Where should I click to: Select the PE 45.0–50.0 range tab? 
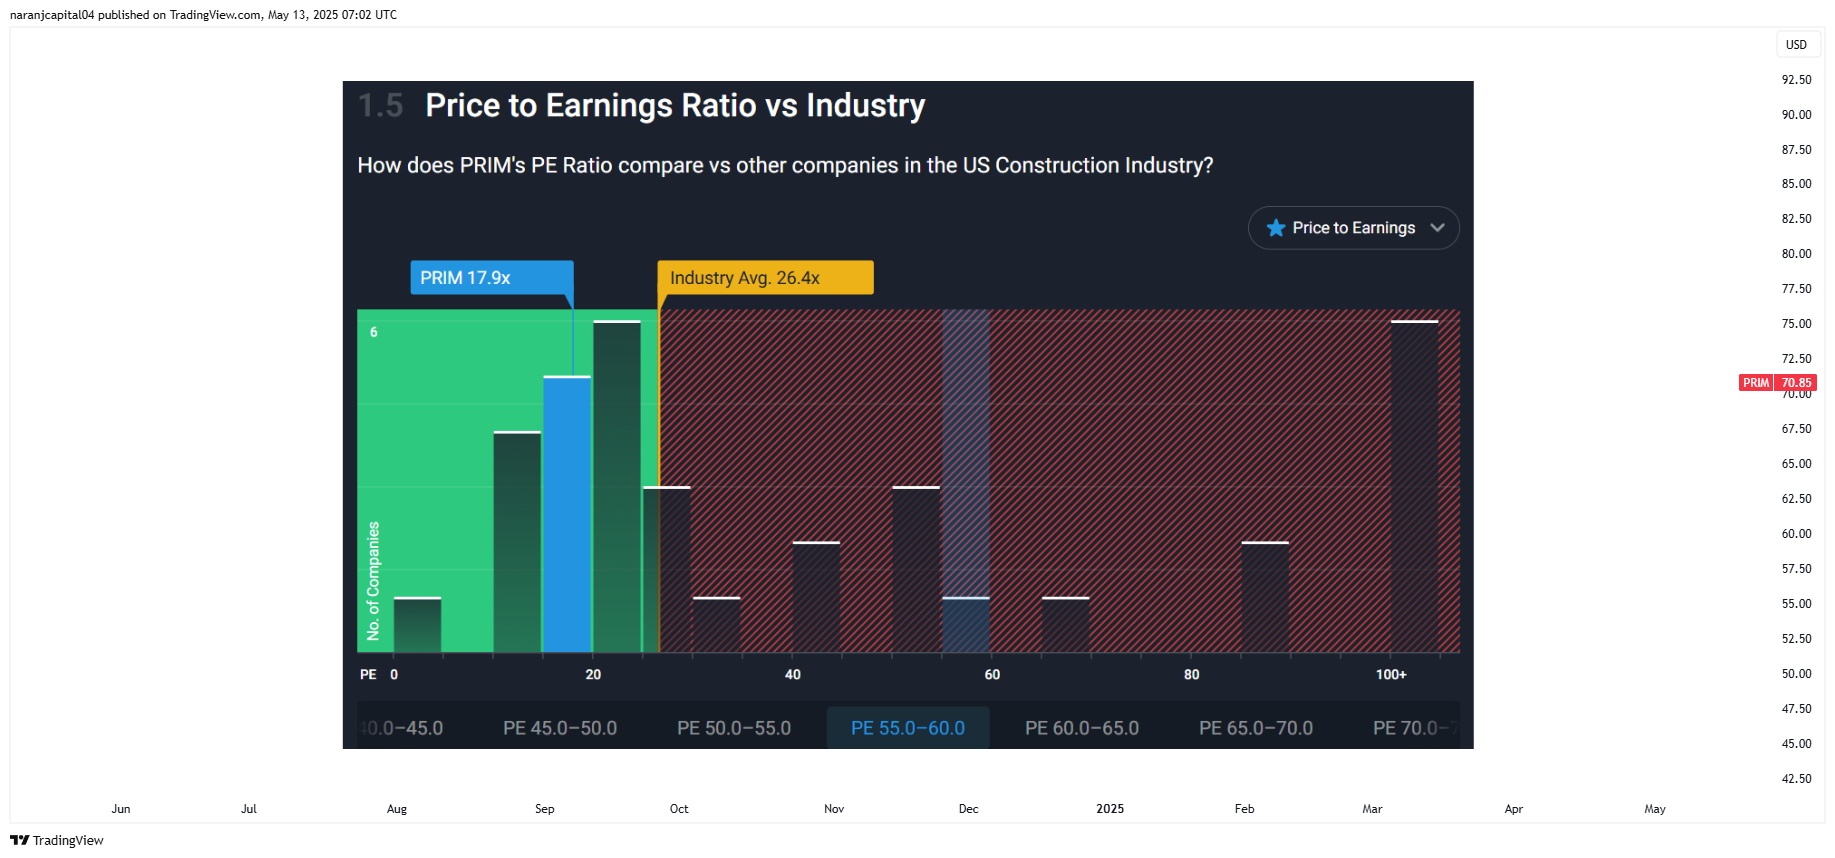(x=560, y=728)
